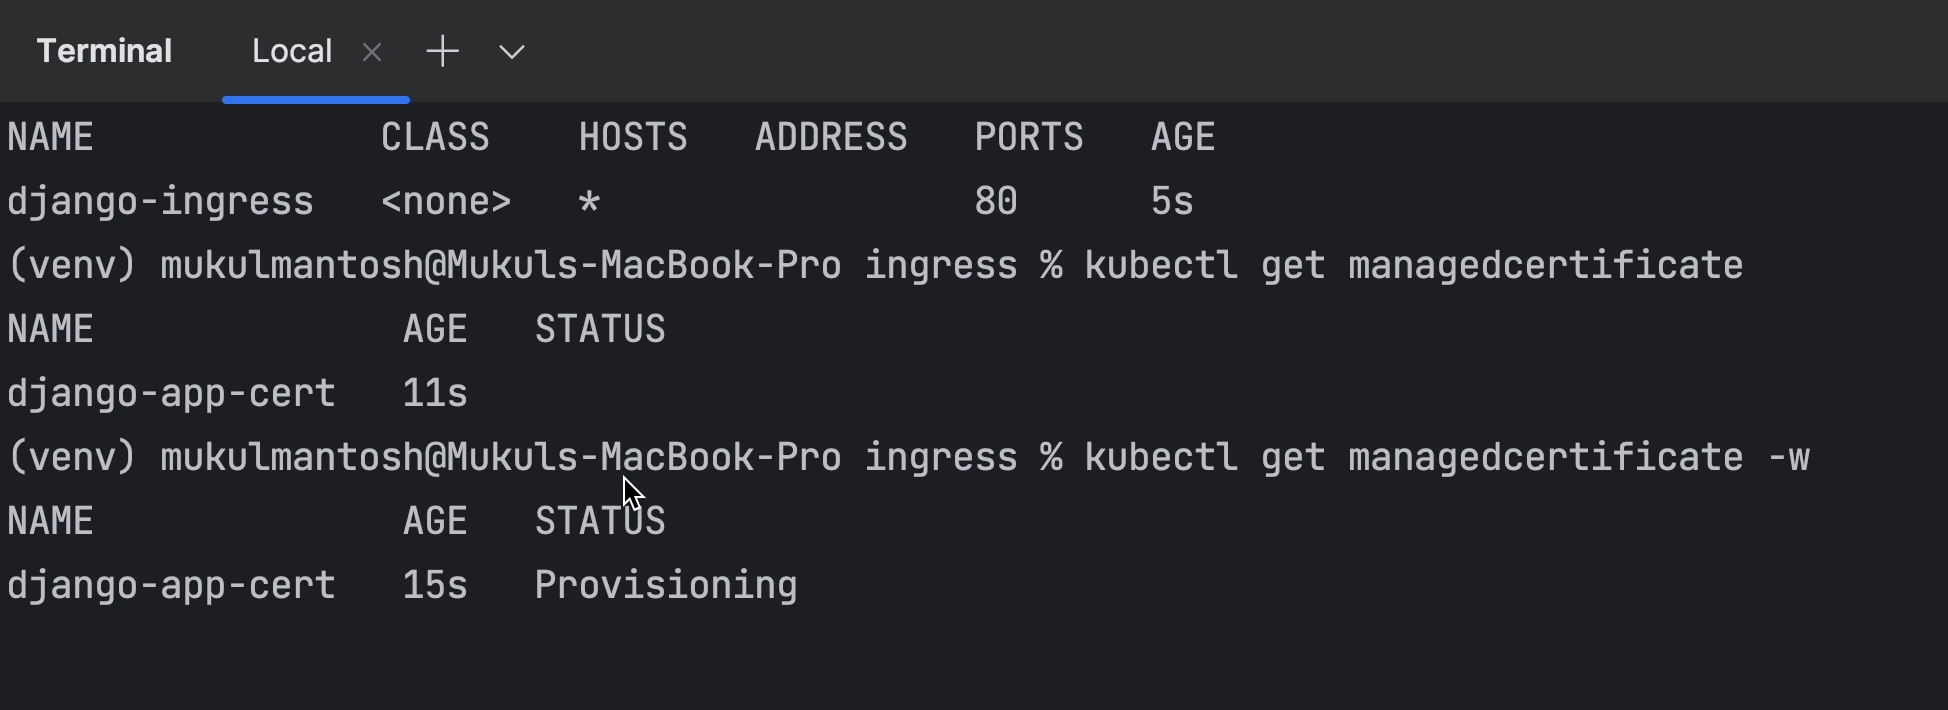The height and width of the screenshot is (710, 1948).
Task: Open the terminal options dropdown chevron
Action: pos(512,52)
